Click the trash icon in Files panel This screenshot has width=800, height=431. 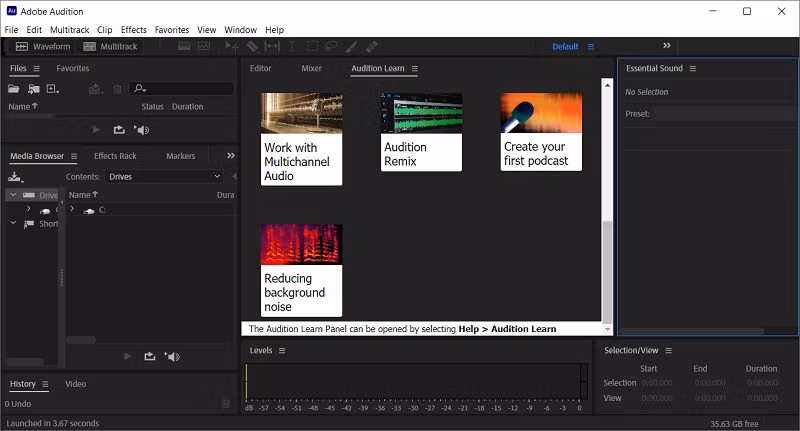(x=117, y=89)
